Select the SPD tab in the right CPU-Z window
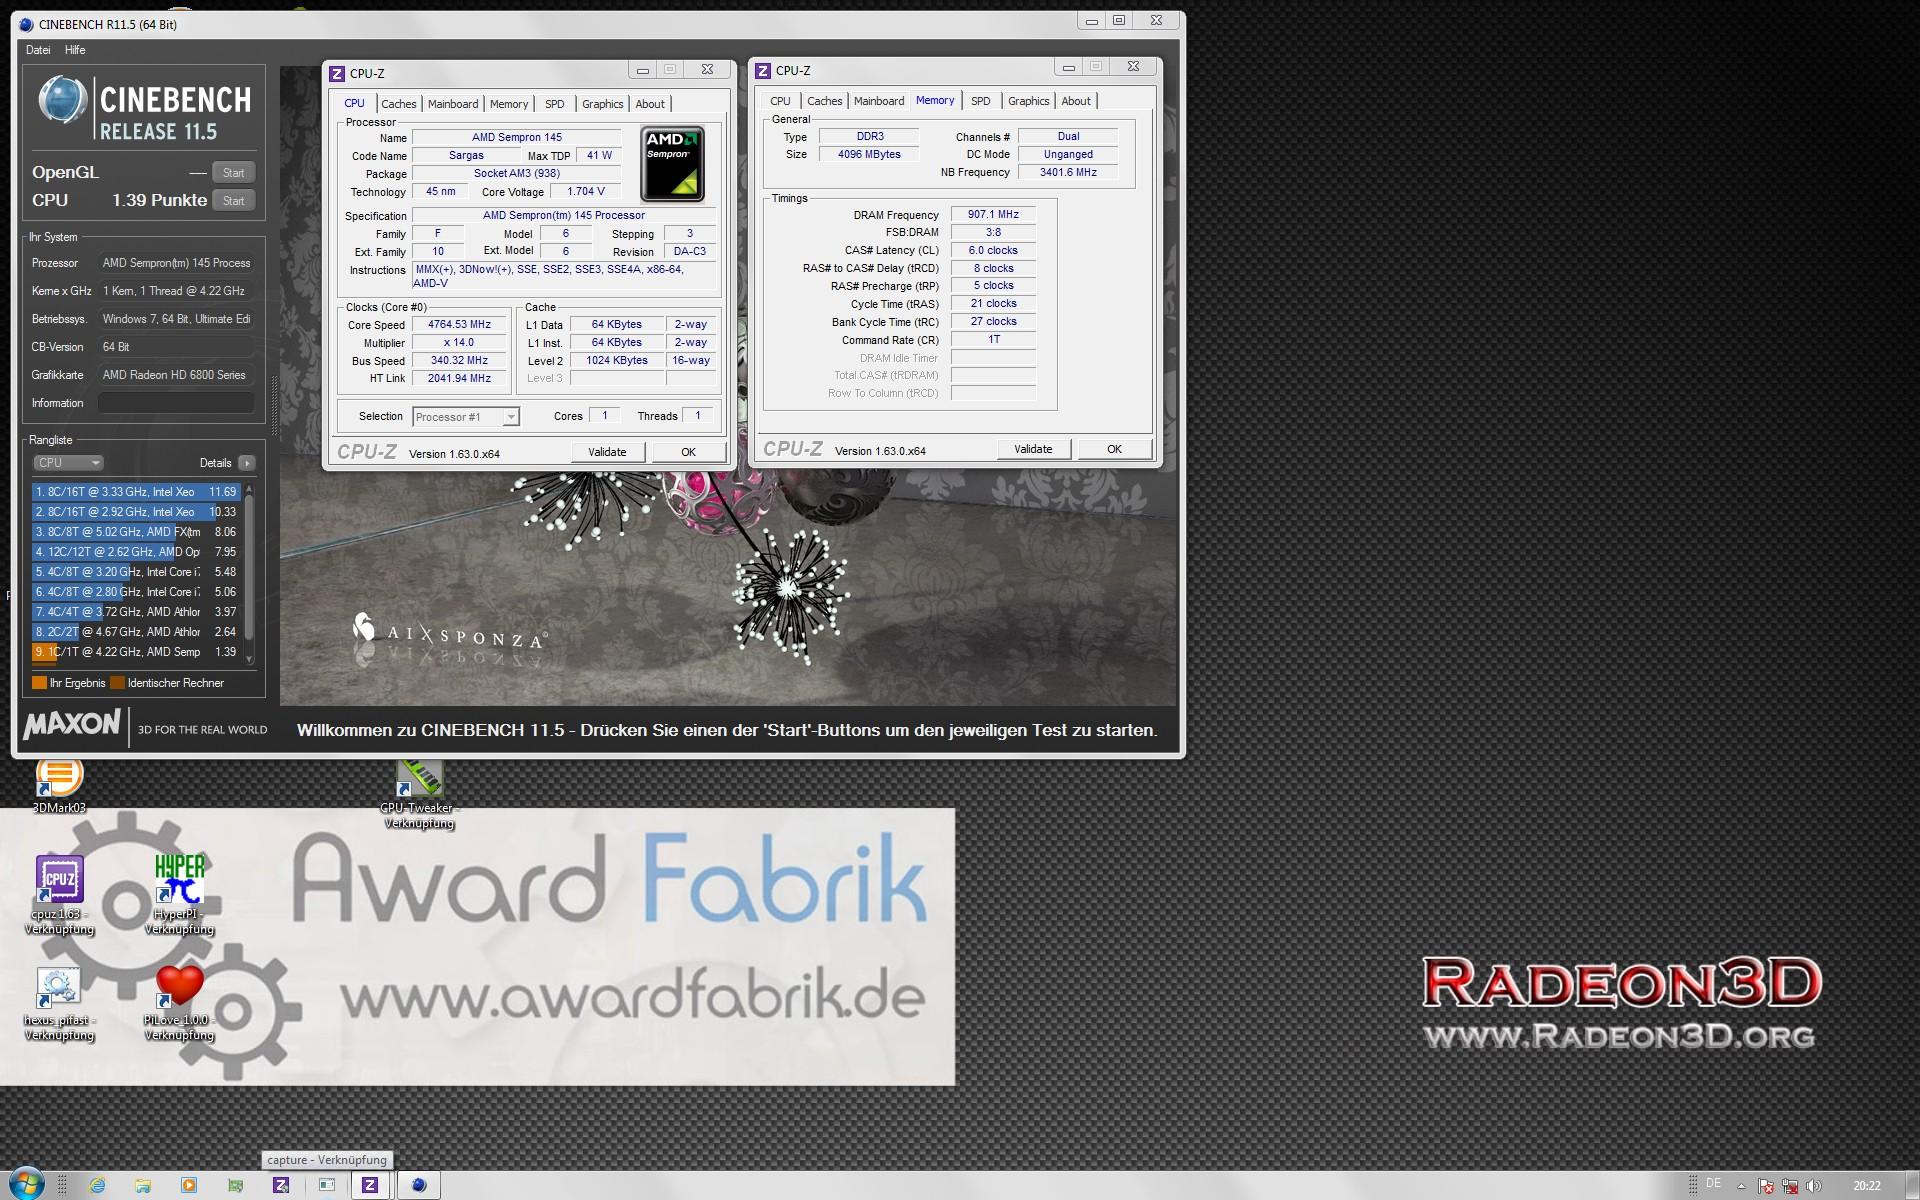 coord(981,101)
